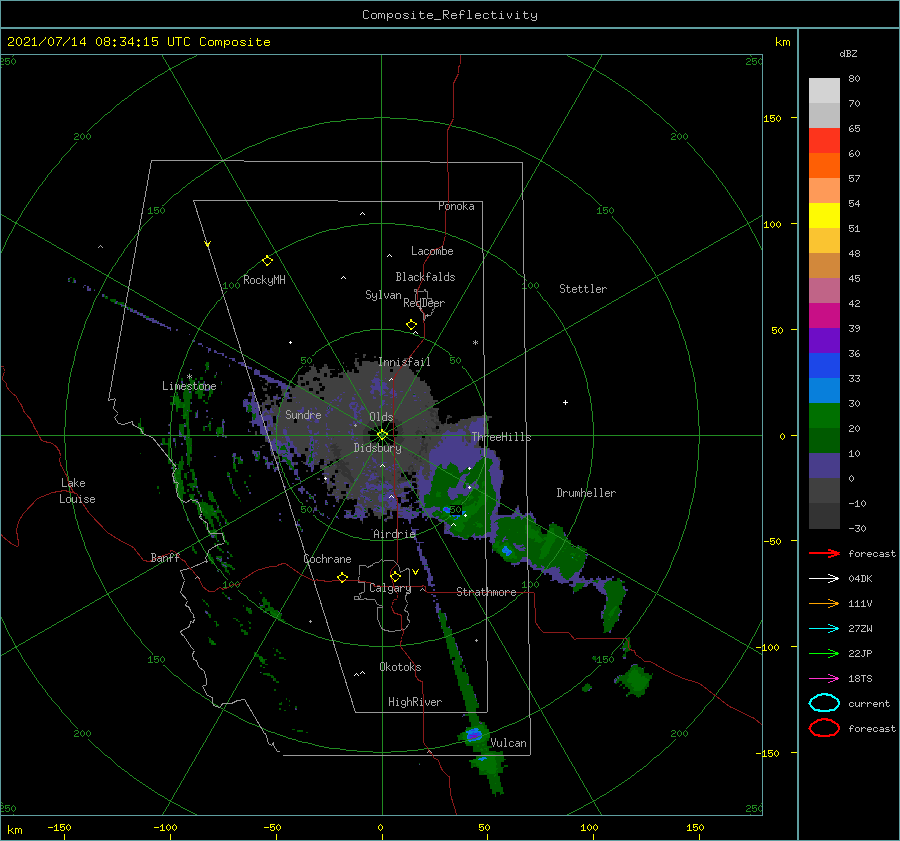Click the ThreeHills label
Viewport: 900px width, 841px height.
(502, 437)
